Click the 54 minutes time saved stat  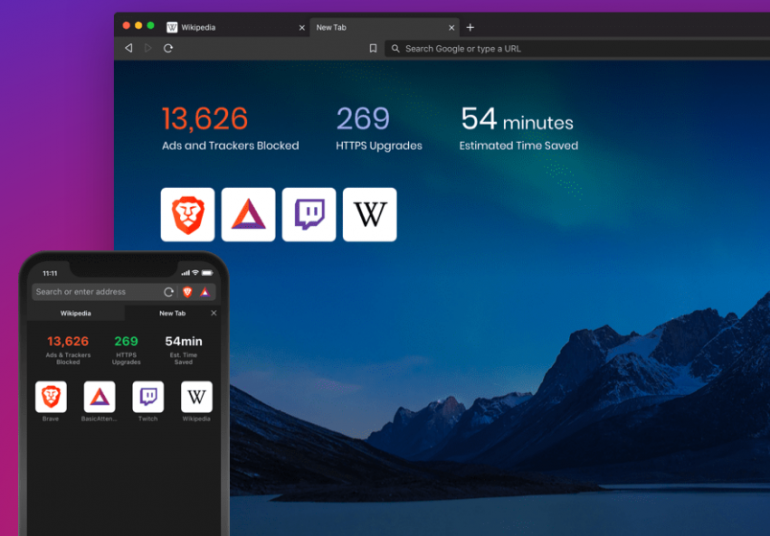[x=519, y=128]
